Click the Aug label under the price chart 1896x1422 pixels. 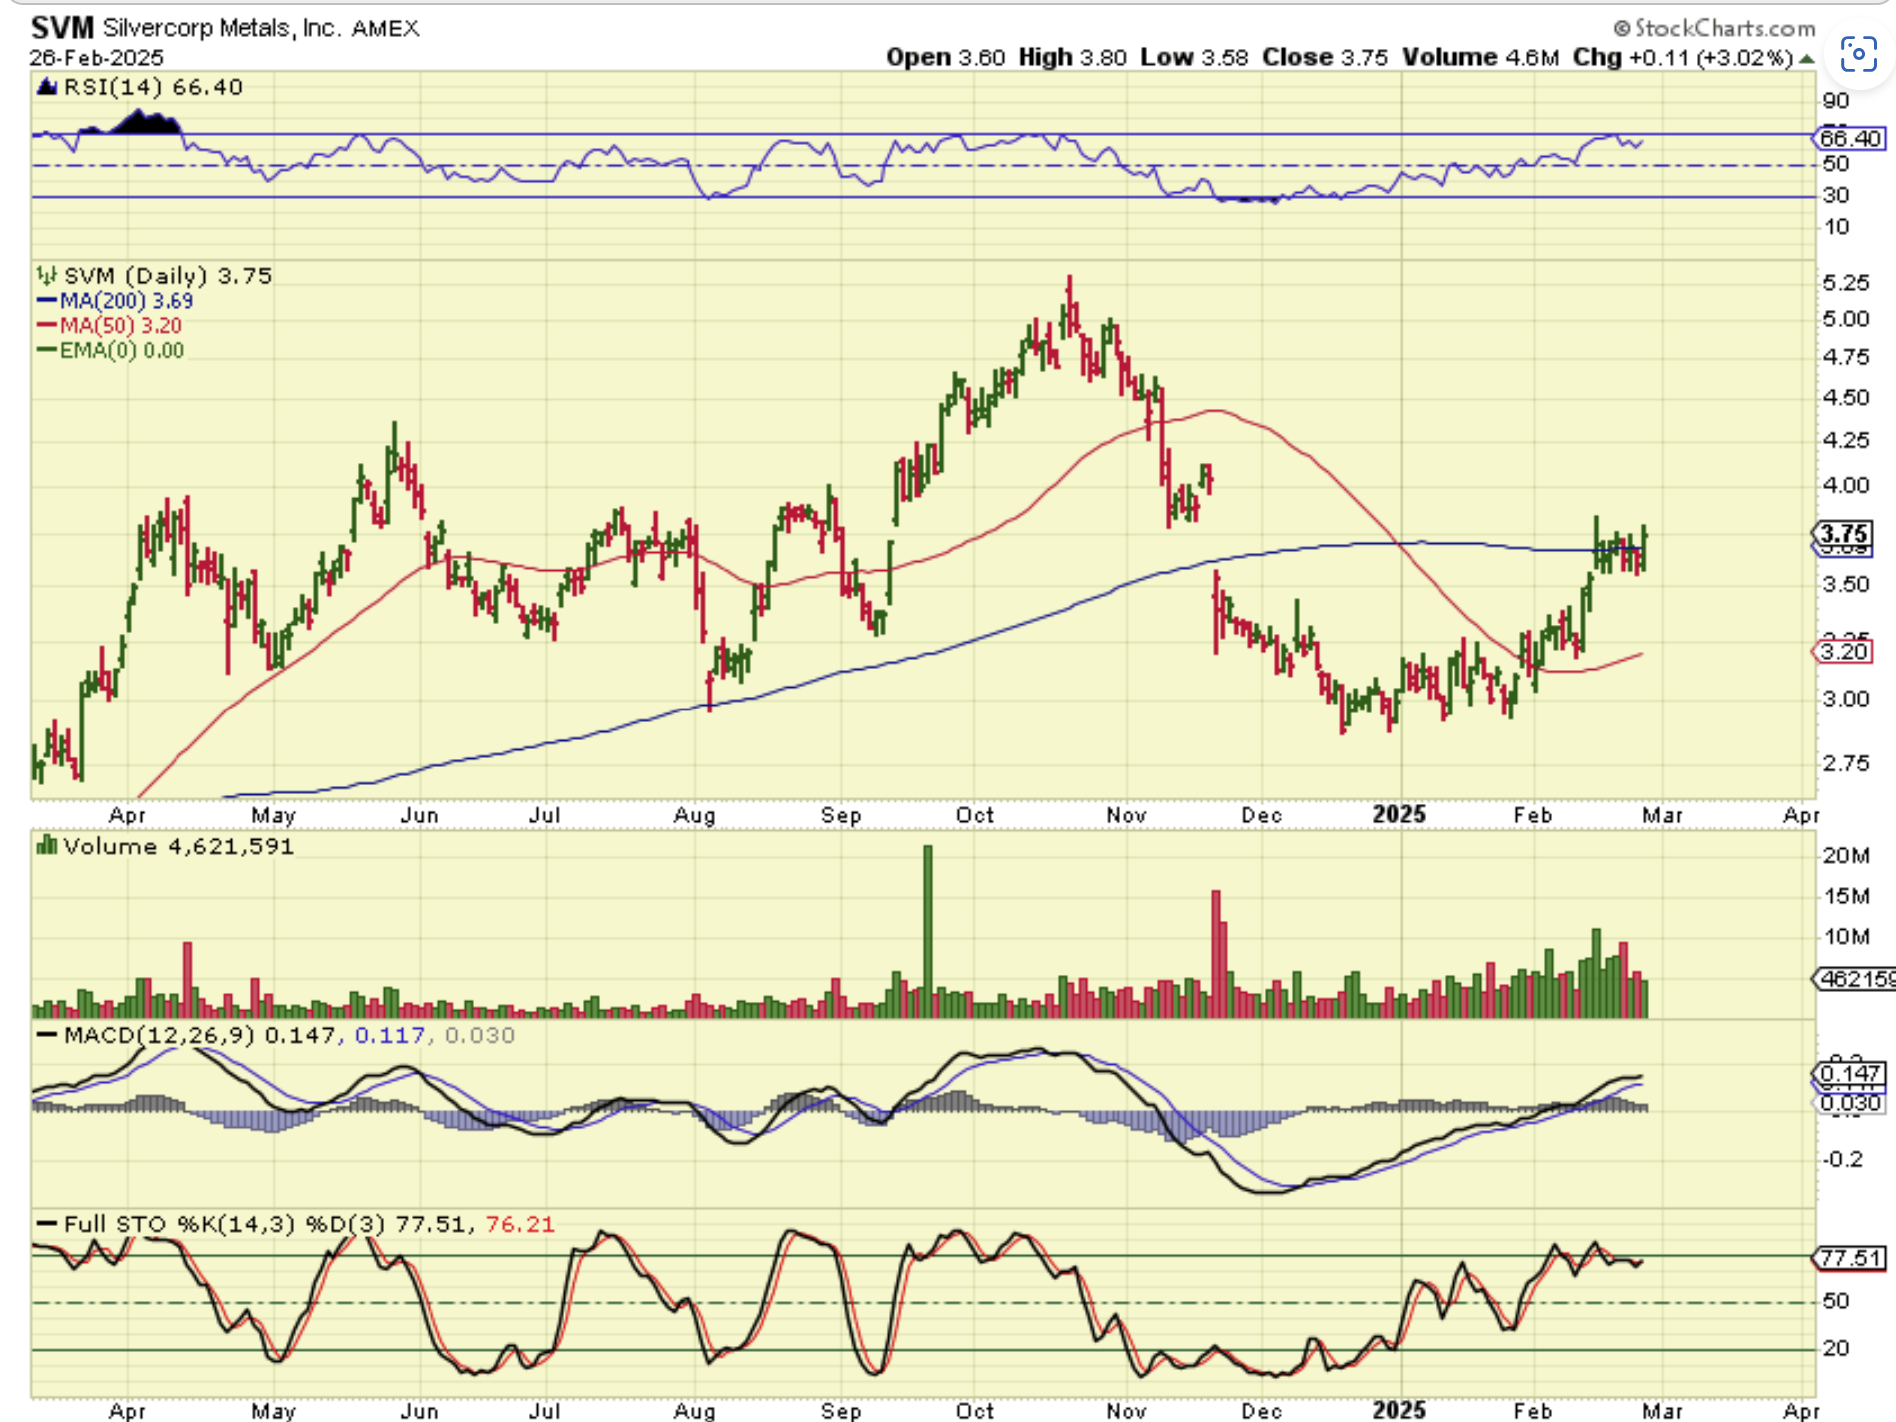coord(694,815)
